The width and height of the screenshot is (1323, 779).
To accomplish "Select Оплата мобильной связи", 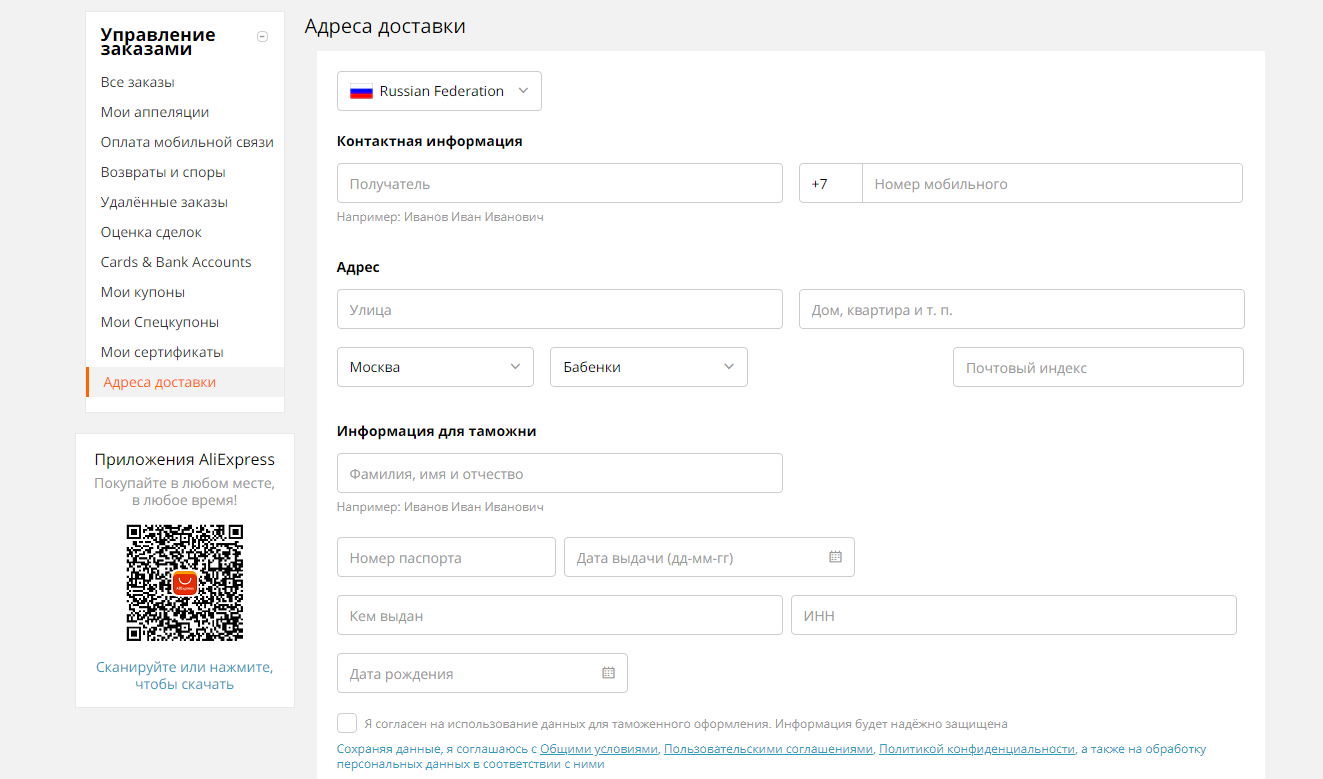I will (x=187, y=142).
